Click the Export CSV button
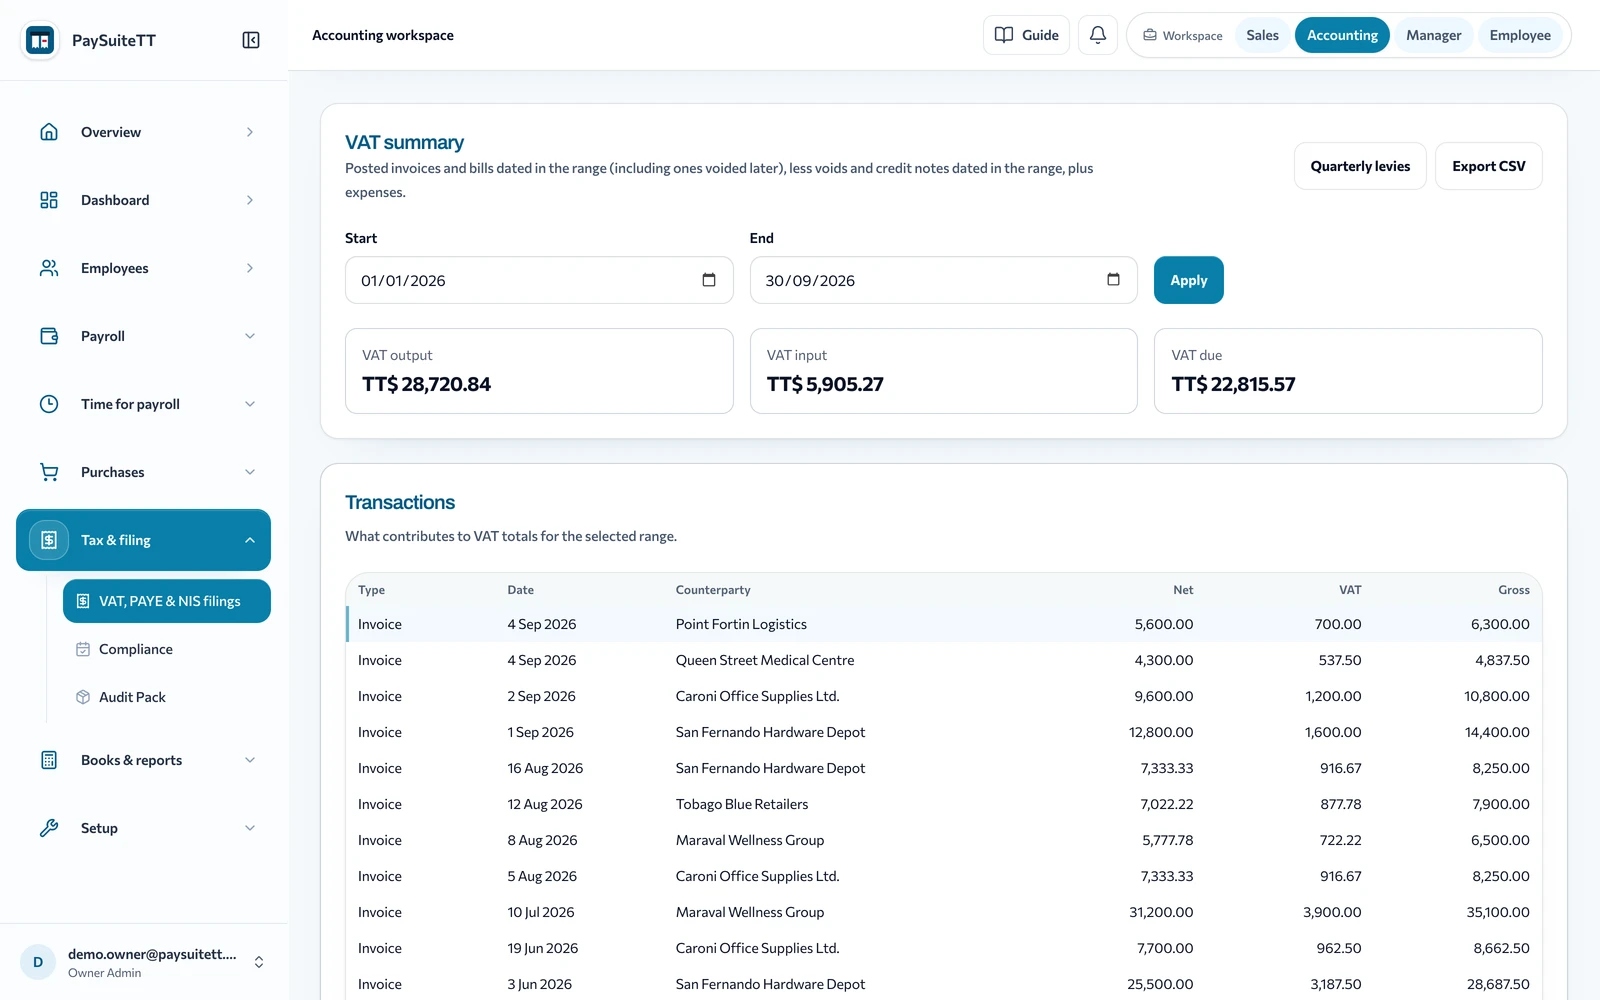Screen dimensions: 1600x1000 (x=1488, y=166)
